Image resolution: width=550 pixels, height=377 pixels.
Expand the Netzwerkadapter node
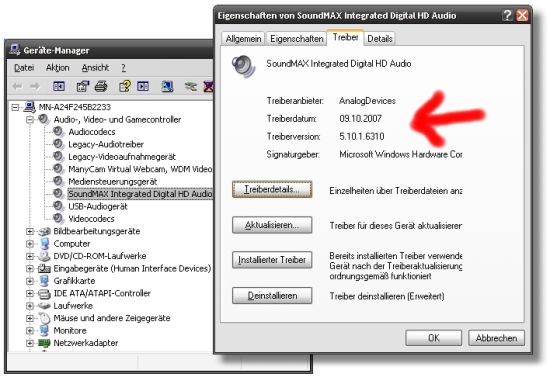point(30,343)
